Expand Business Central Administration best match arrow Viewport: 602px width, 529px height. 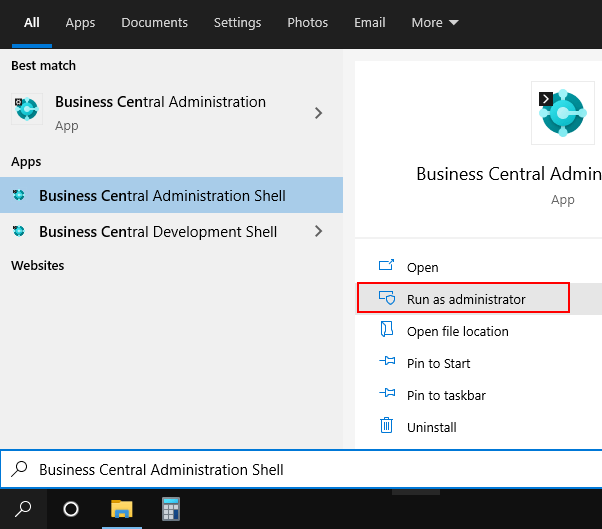pyautogui.click(x=318, y=113)
